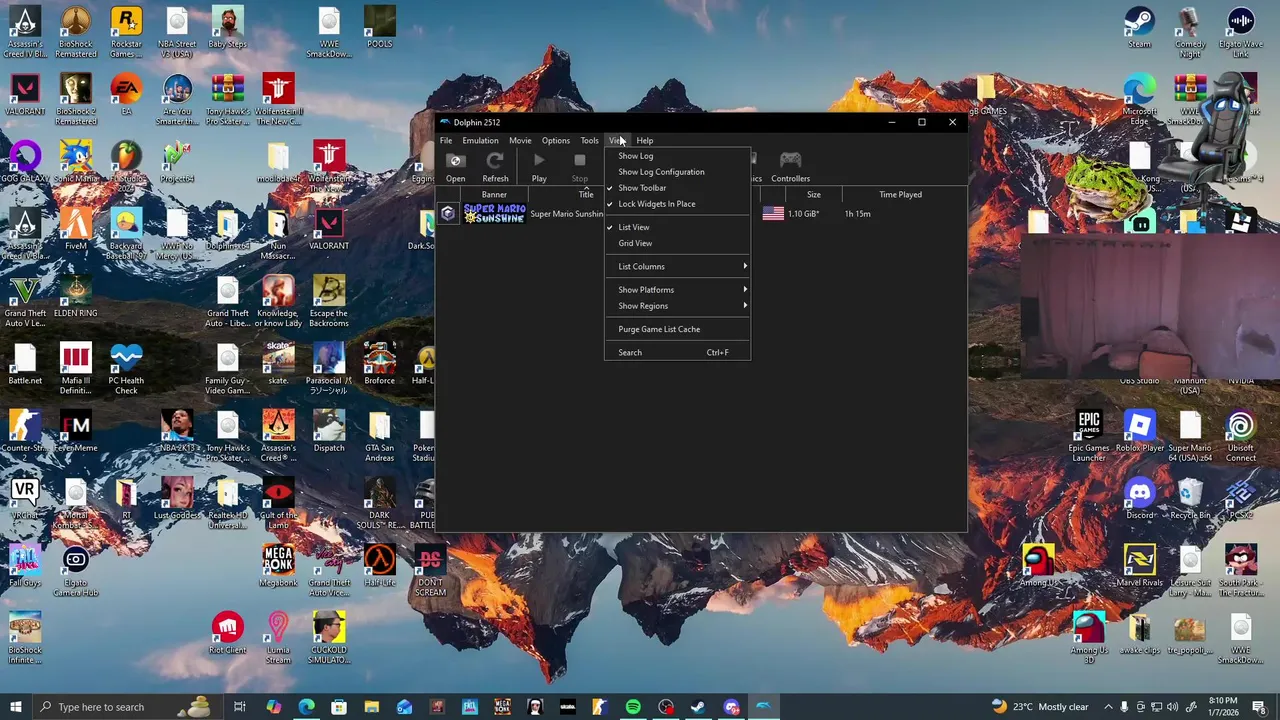Expand the List Columns submenu
The width and height of the screenshot is (1280, 720).
tap(677, 267)
